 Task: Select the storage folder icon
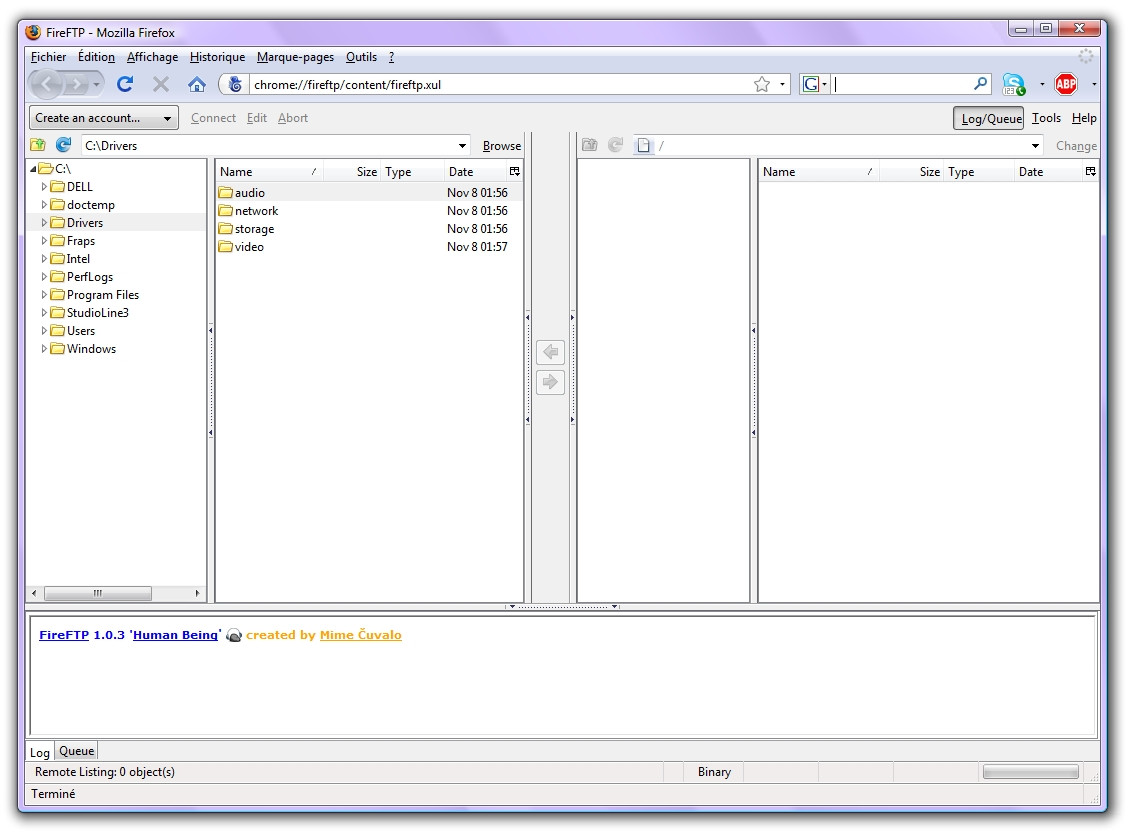[x=226, y=229]
